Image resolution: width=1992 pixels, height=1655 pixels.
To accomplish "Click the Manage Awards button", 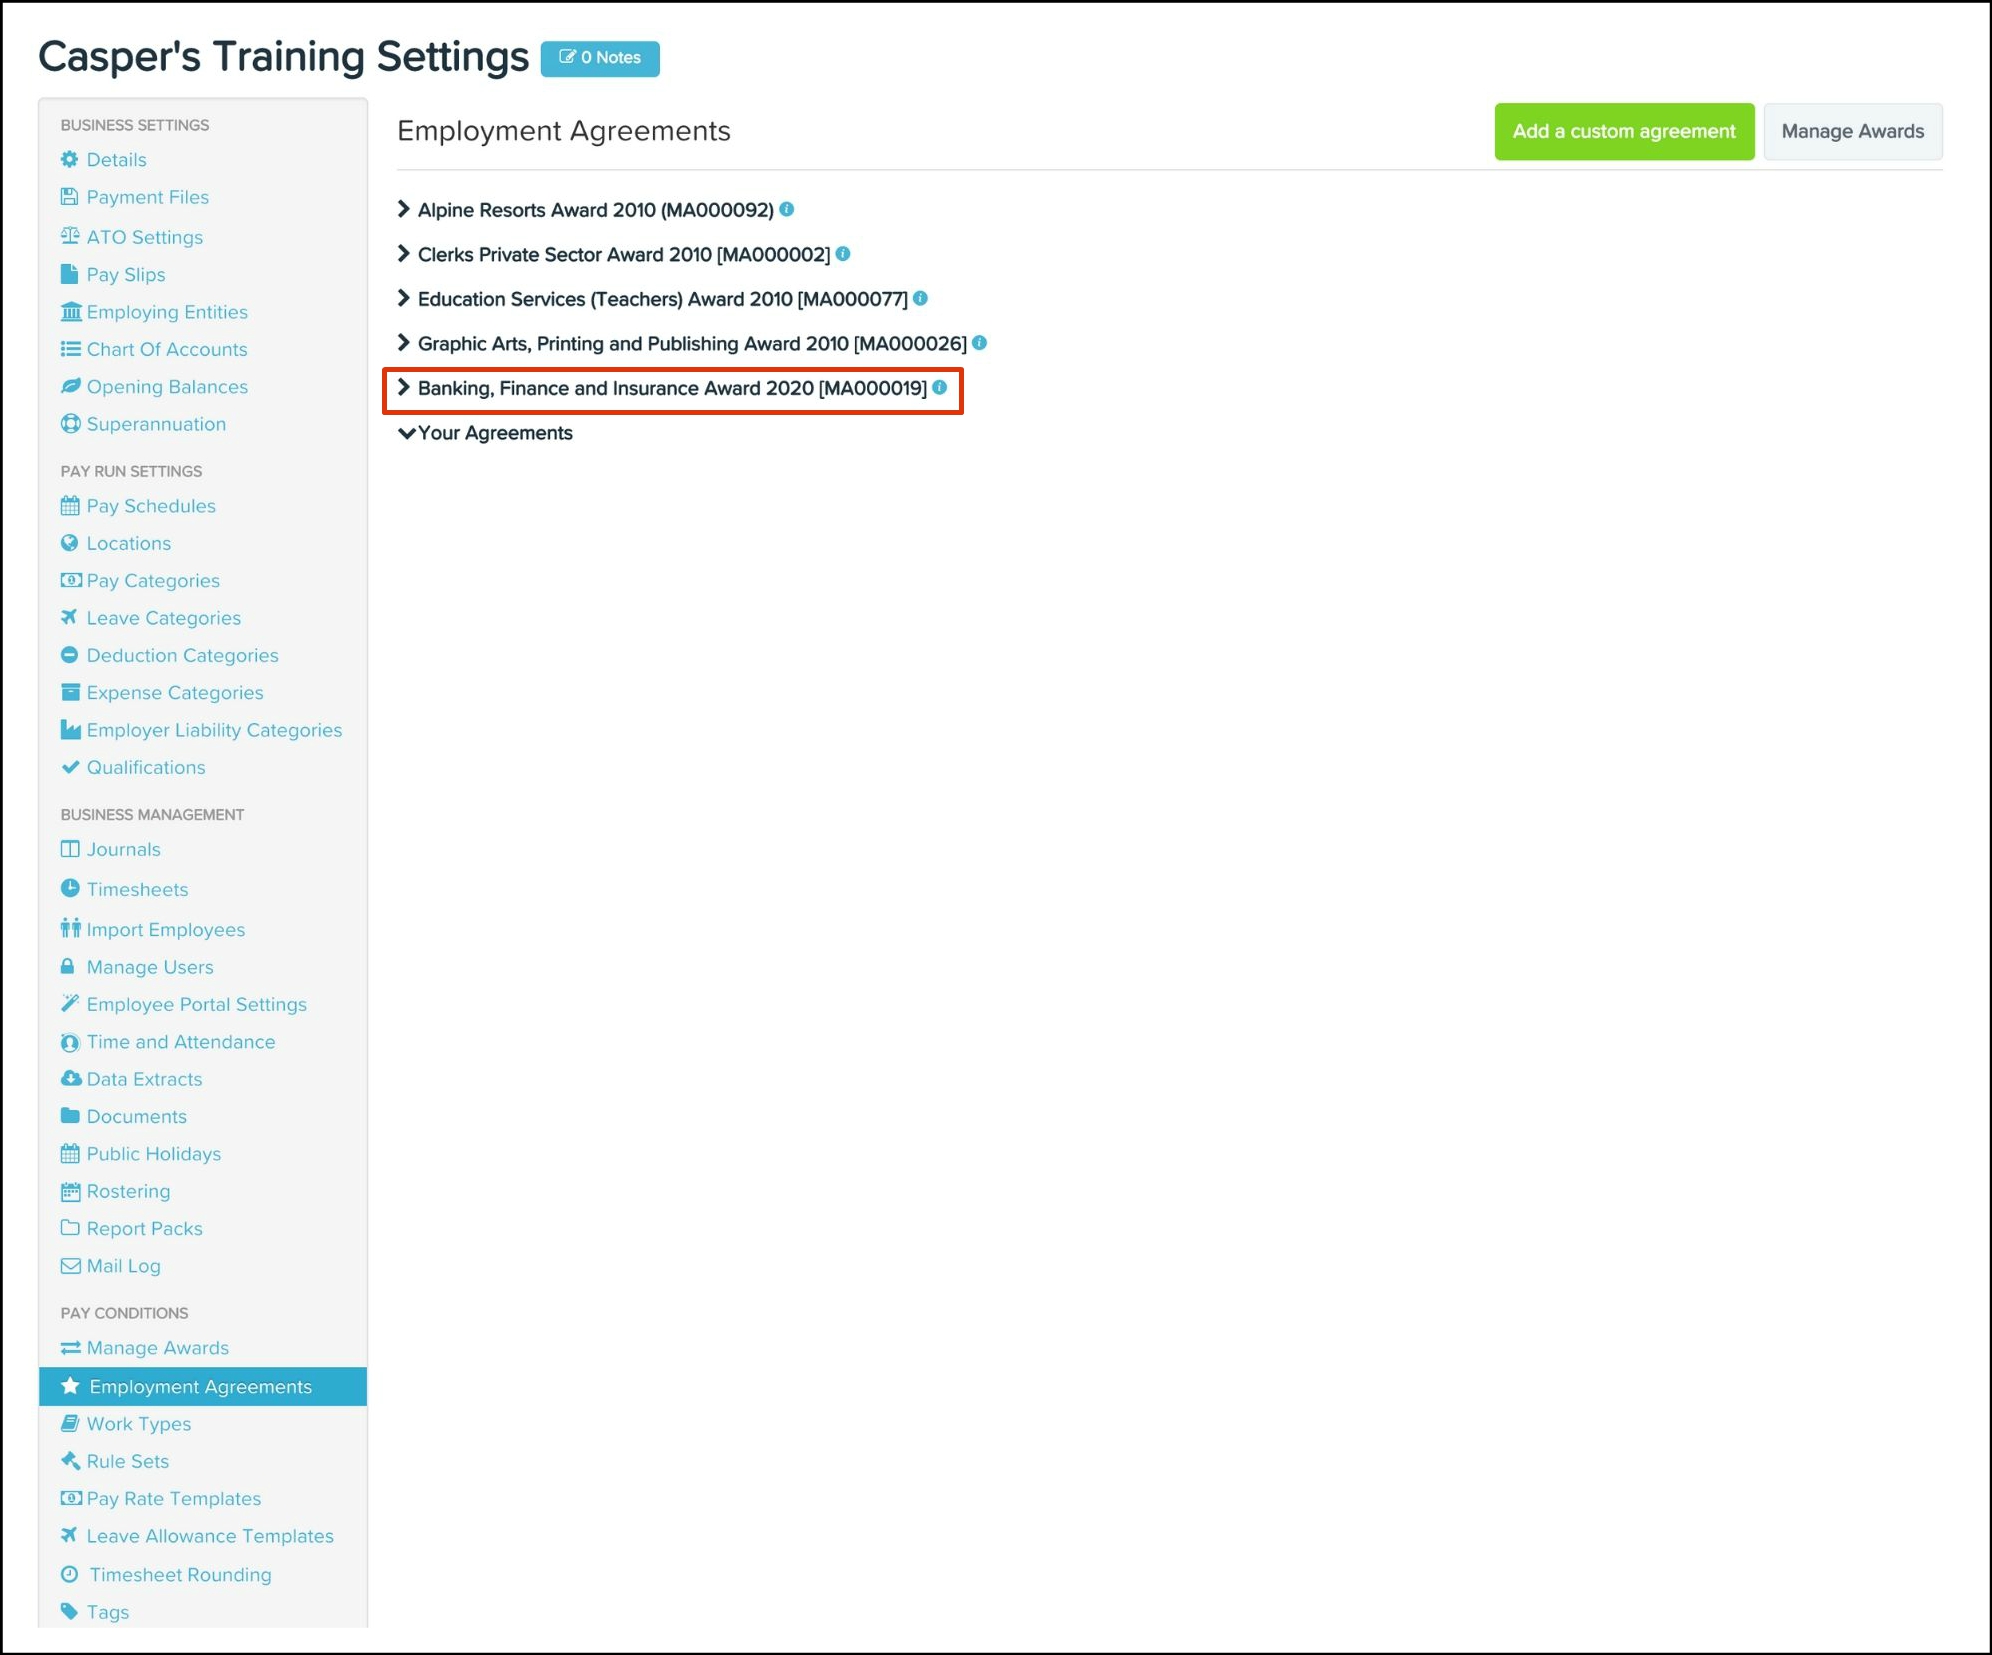I will coord(1852,131).
